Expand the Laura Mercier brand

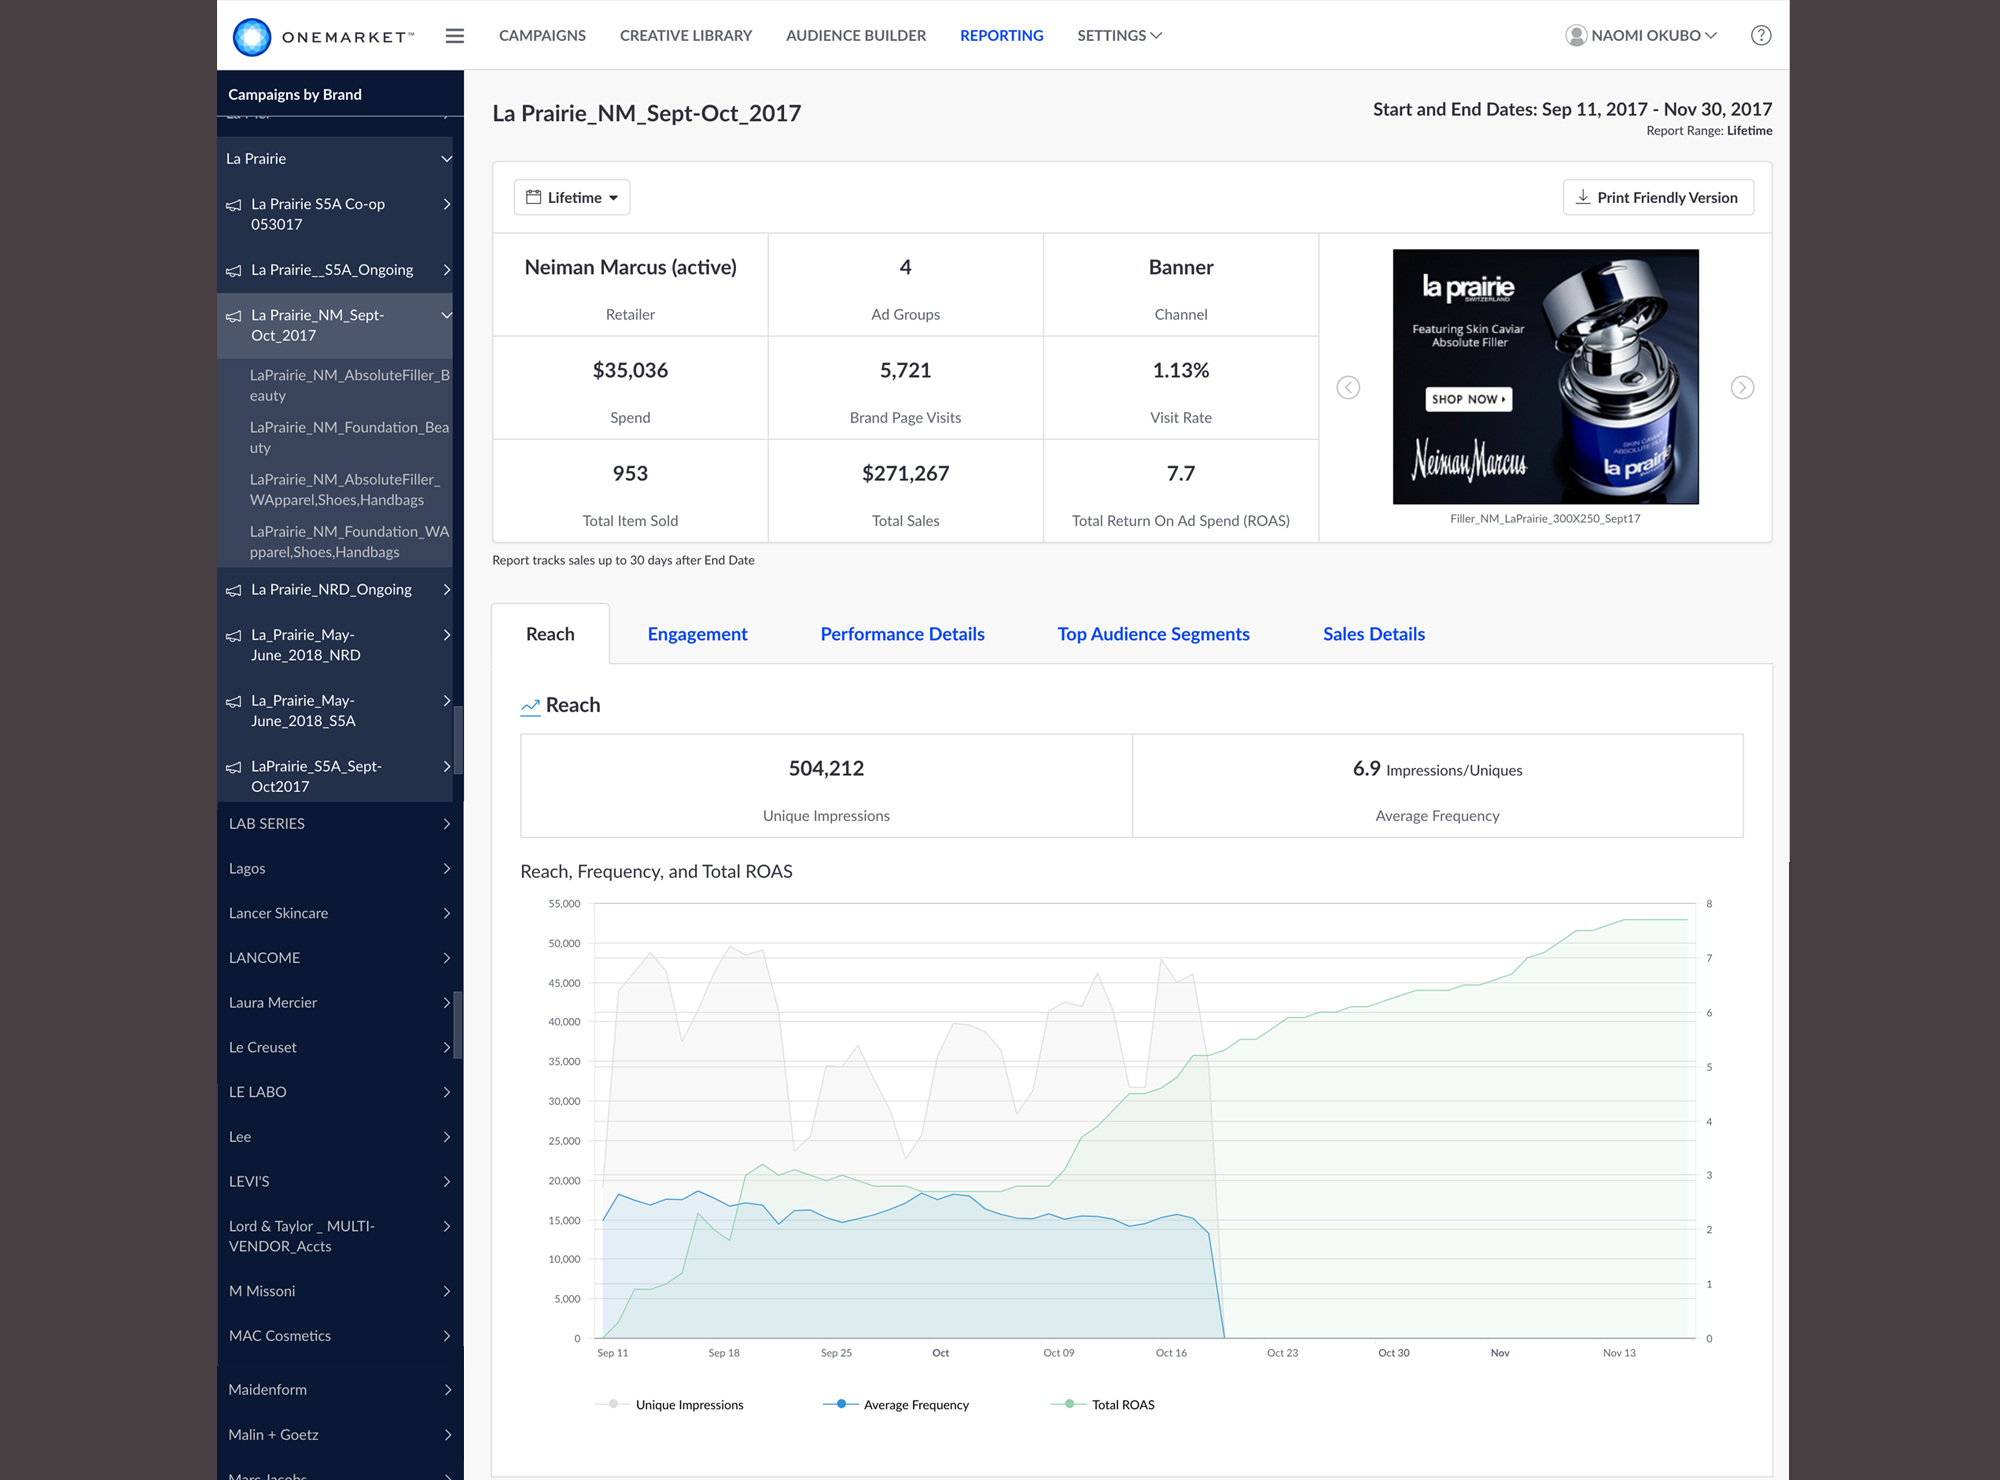pyautogui.click(x=447, y=1003)
